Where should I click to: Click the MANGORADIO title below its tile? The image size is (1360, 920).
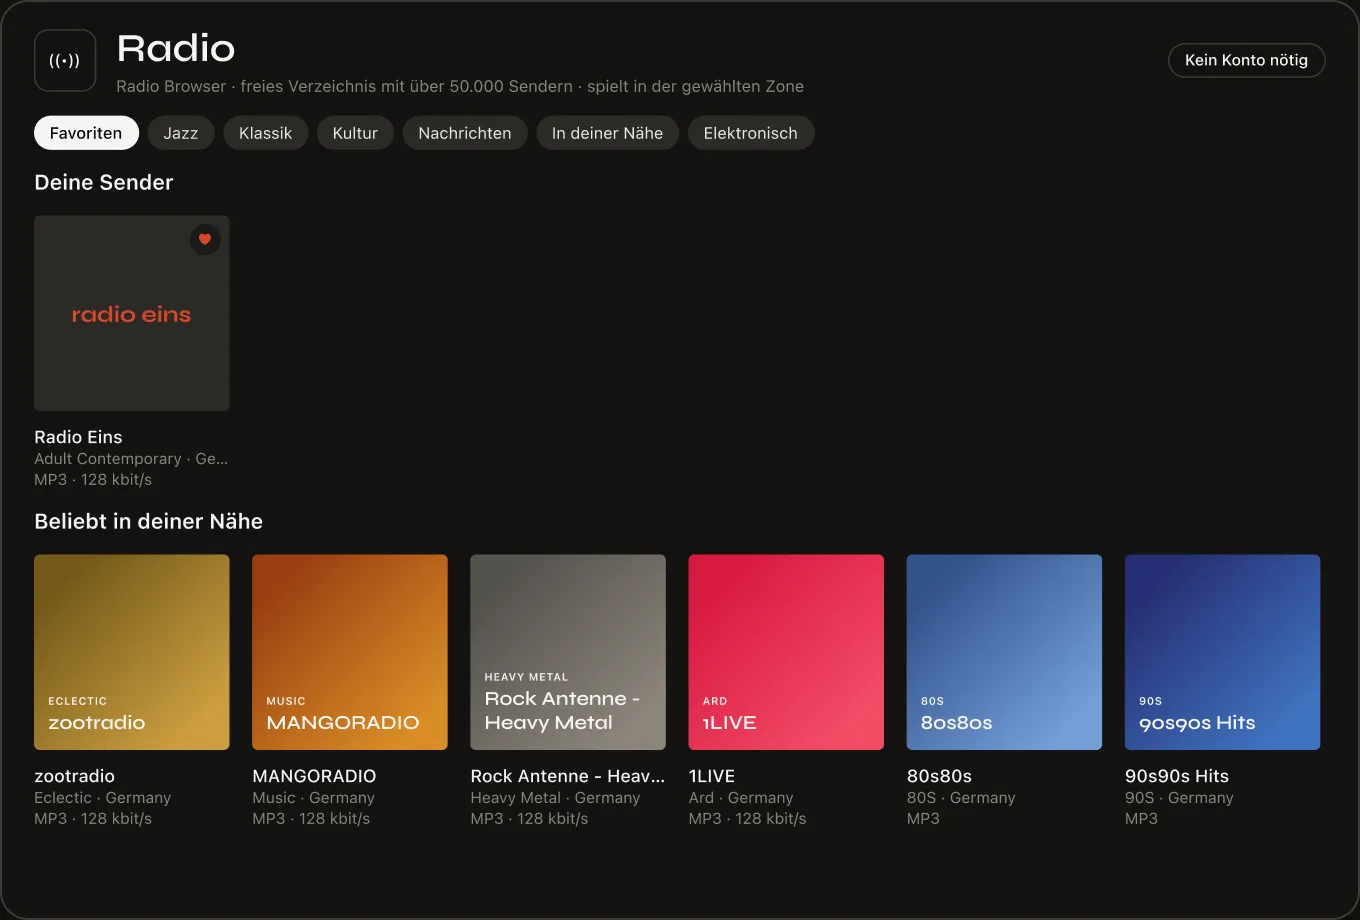point(314,776)
